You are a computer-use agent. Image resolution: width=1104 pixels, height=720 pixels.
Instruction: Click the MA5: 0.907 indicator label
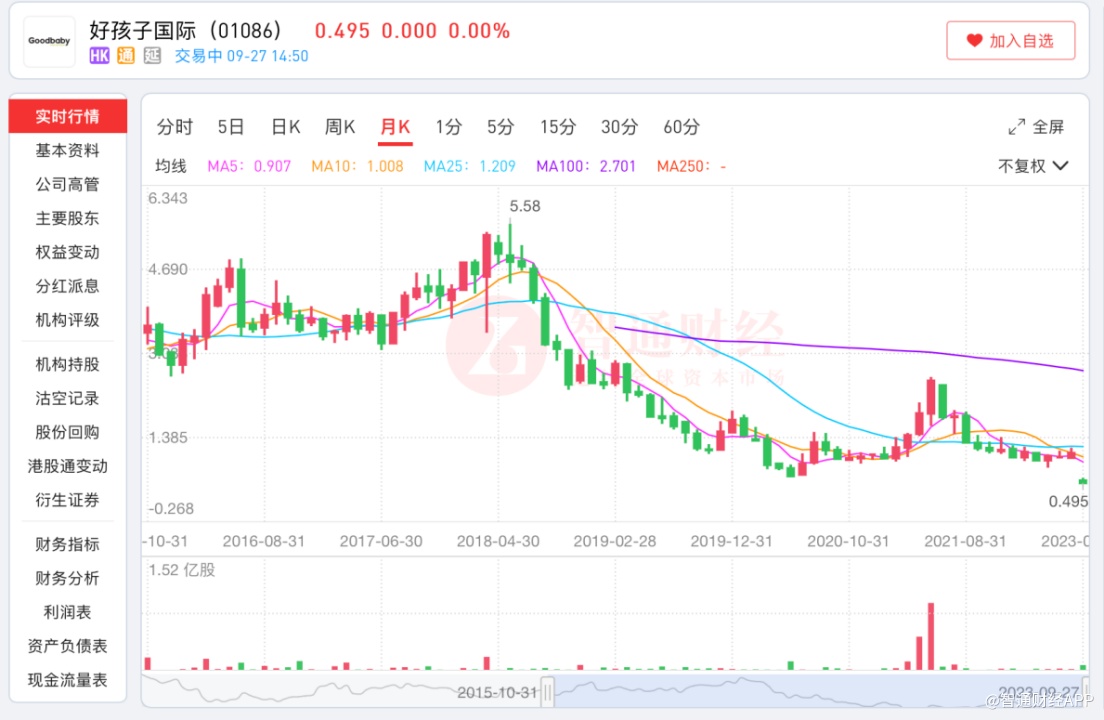(x=249, y=166)
